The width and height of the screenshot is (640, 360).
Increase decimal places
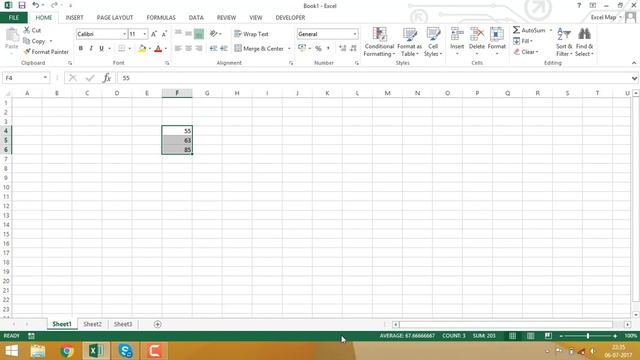[x=342, y=48]
